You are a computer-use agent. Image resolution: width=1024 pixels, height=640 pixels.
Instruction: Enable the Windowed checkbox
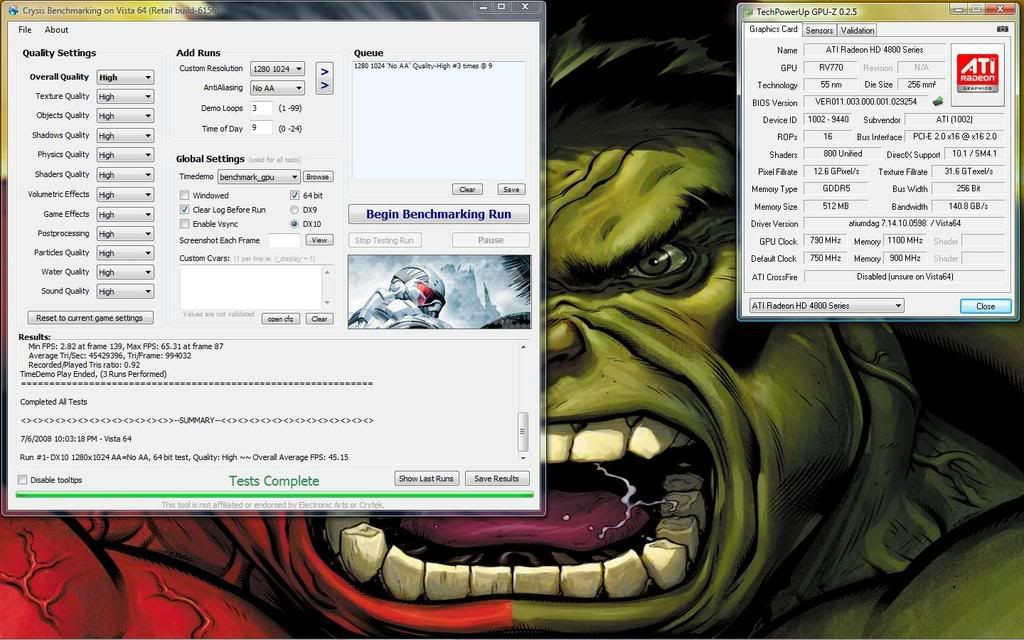184,195
